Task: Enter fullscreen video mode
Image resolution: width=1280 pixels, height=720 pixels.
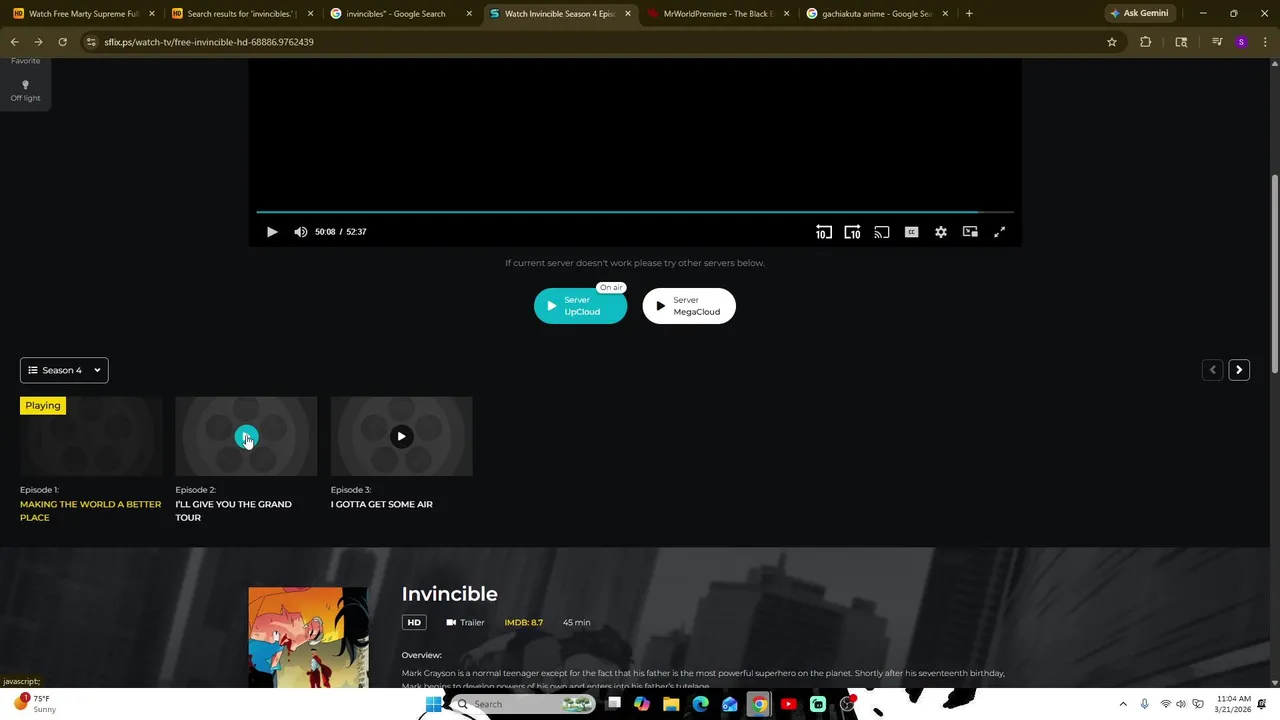Action: 999,232
